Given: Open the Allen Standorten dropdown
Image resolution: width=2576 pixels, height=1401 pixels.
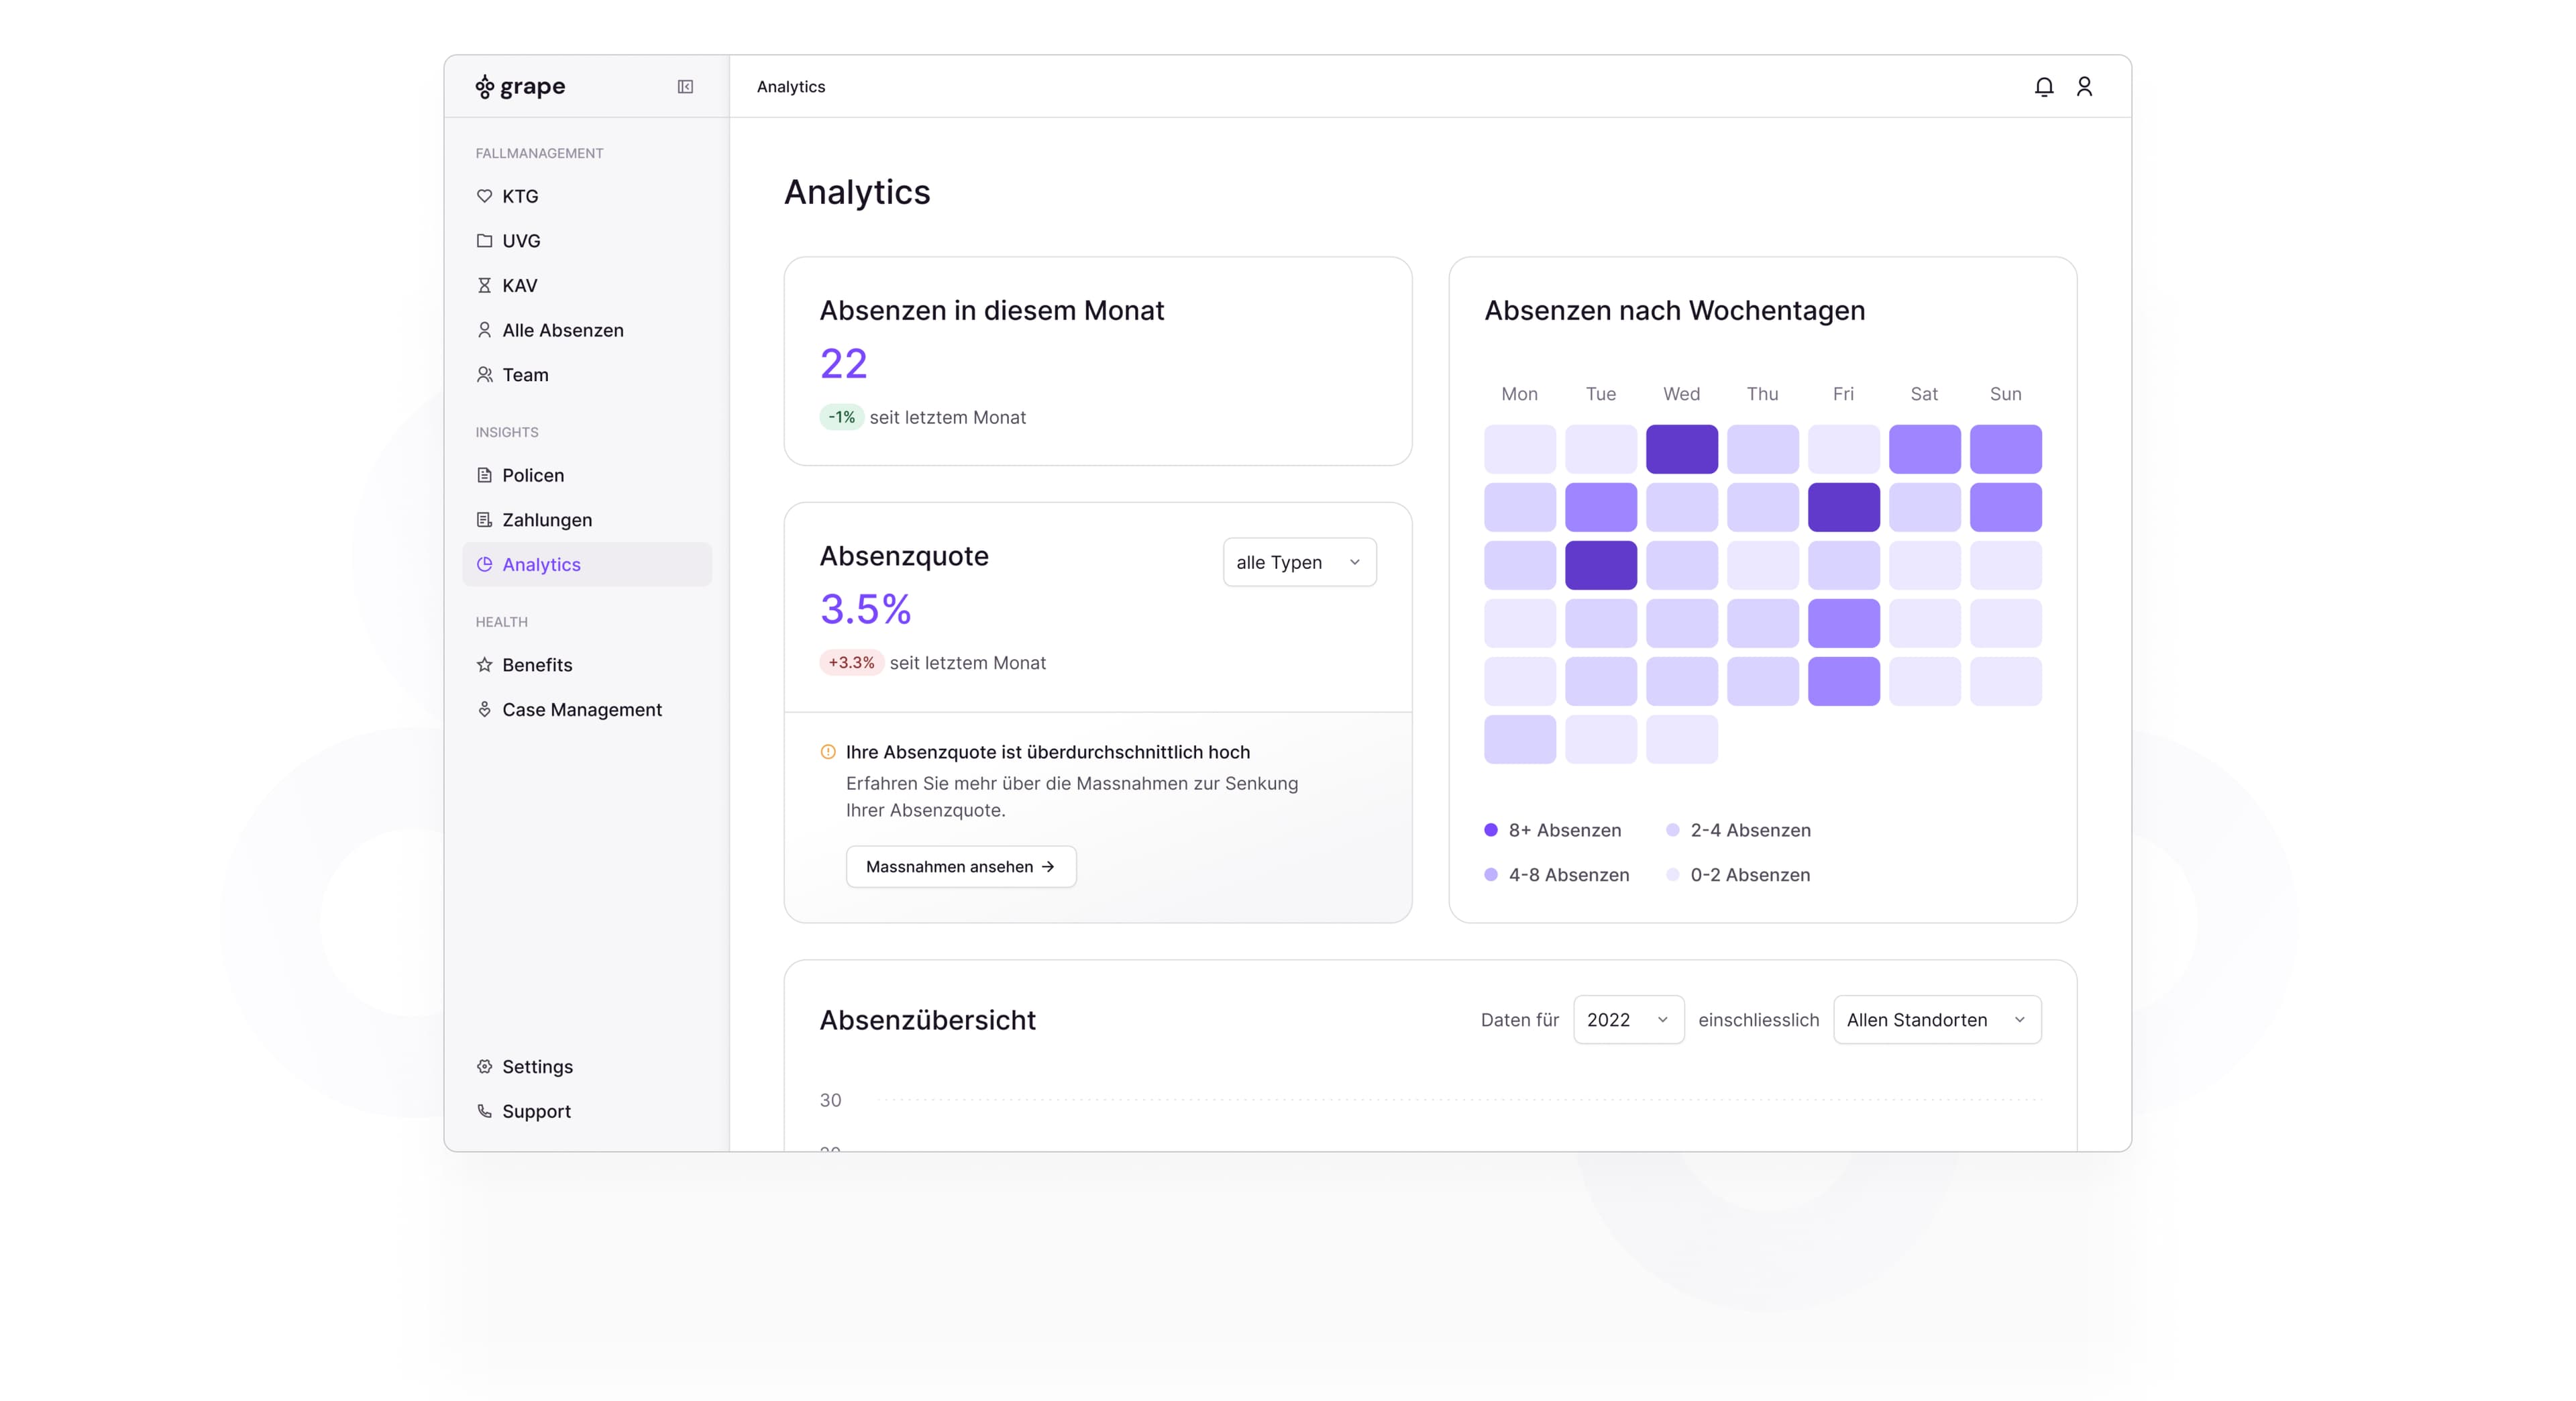Looking at the screenshot, I should tap(1936, 1020).
